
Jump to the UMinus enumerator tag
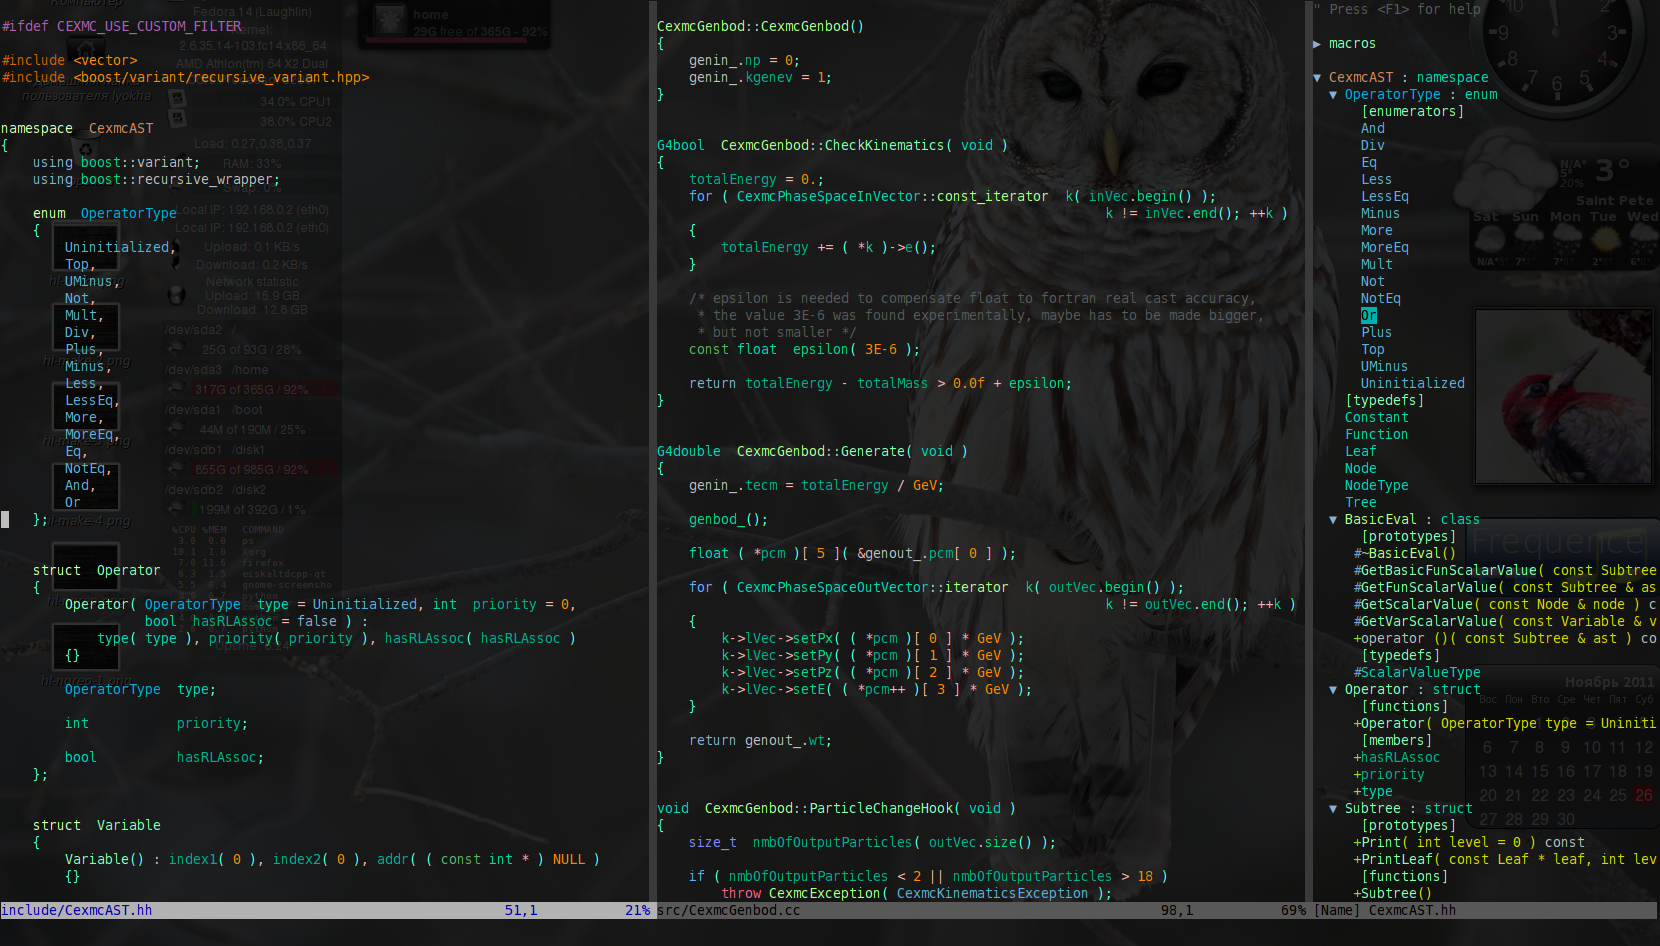(1384, 366)
